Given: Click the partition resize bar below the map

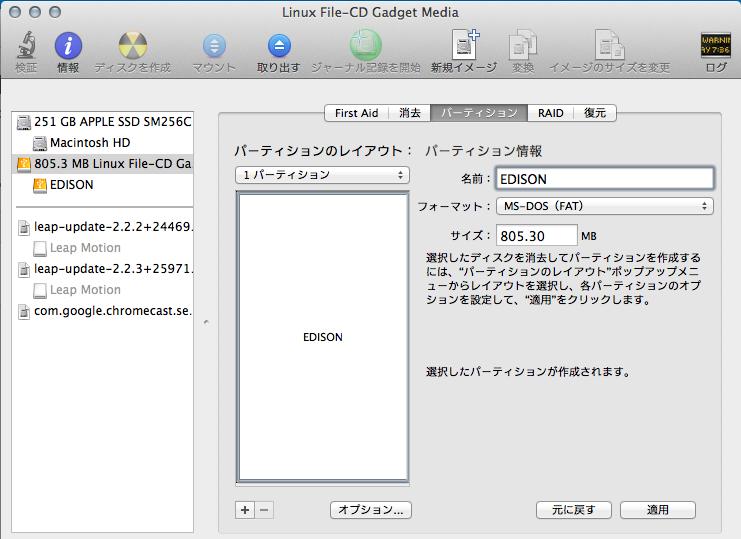Looking at the screenshot, I should click(x=322, y=484).
